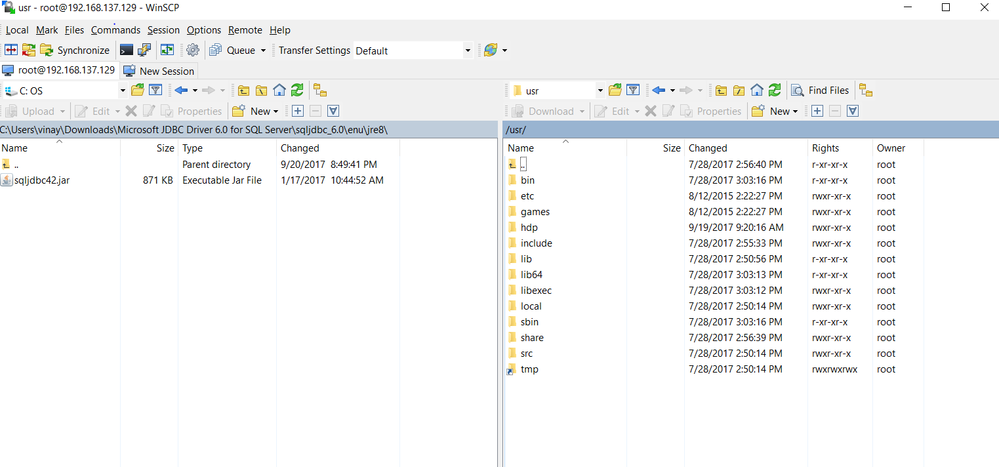
Task: Click remote Back arrow
Action: click(659, 90)
